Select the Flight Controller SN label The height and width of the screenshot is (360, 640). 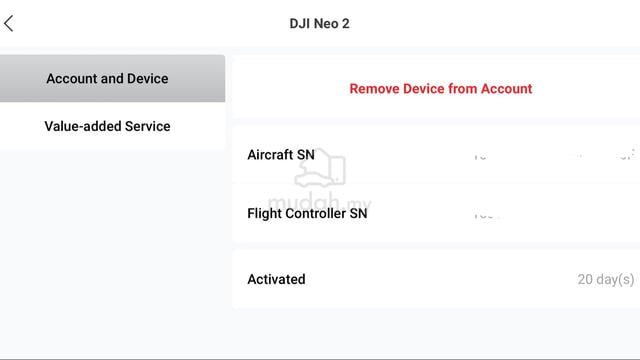pos(307,213)
